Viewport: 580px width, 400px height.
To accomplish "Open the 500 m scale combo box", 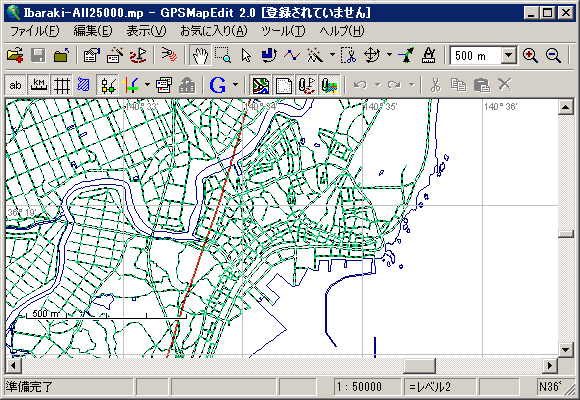I will [x=483, y=56].
